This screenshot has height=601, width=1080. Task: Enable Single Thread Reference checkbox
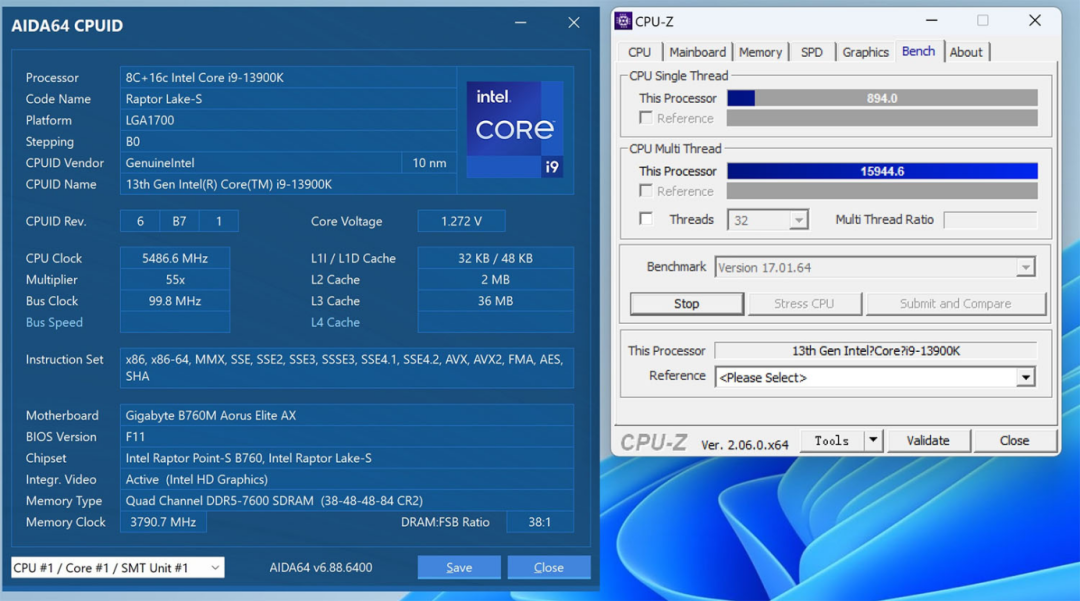point(645,118)
